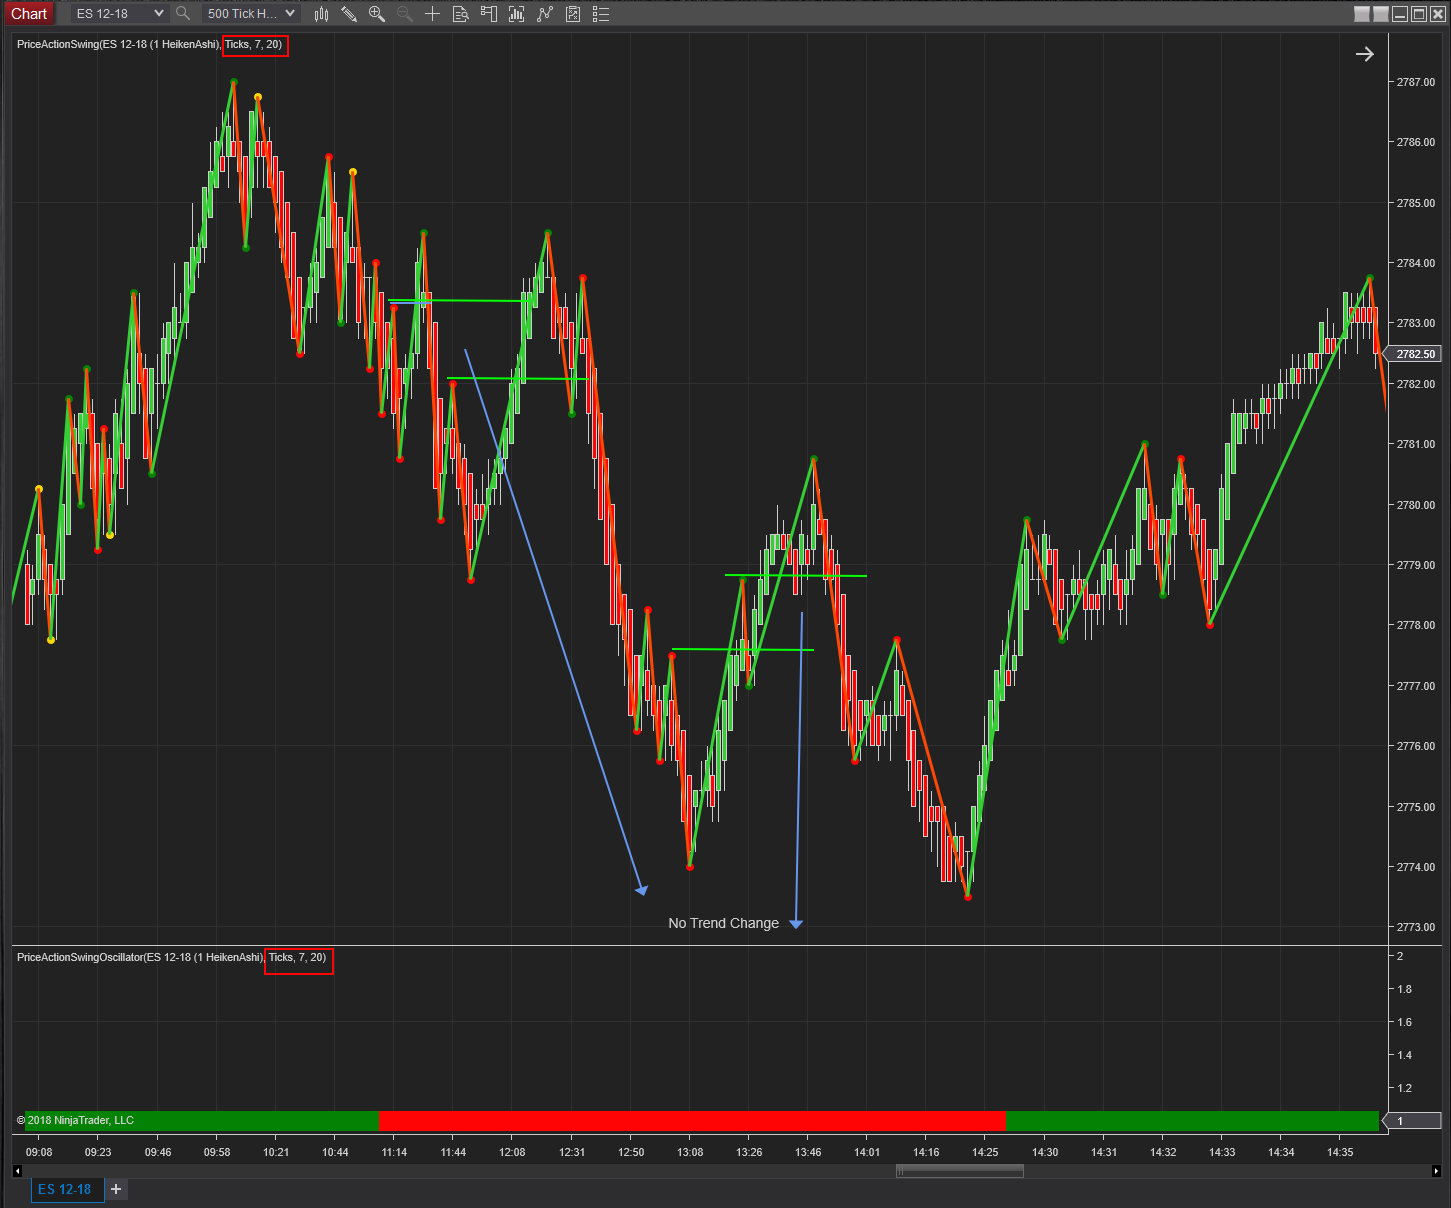Maximize the chart window
Viewport: 1451px width, 1208px height.
click(x=1419, y=14)
